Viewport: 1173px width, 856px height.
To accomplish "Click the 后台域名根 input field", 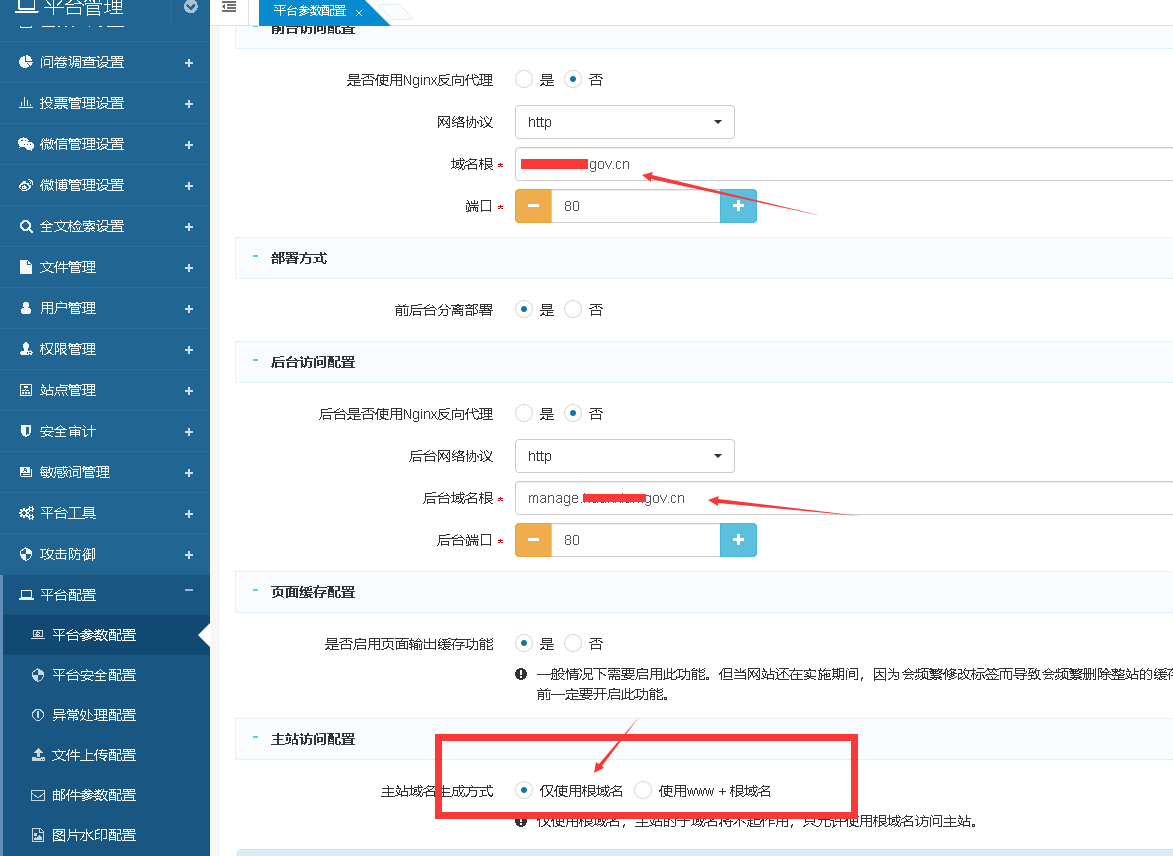I will pos(840,498).
